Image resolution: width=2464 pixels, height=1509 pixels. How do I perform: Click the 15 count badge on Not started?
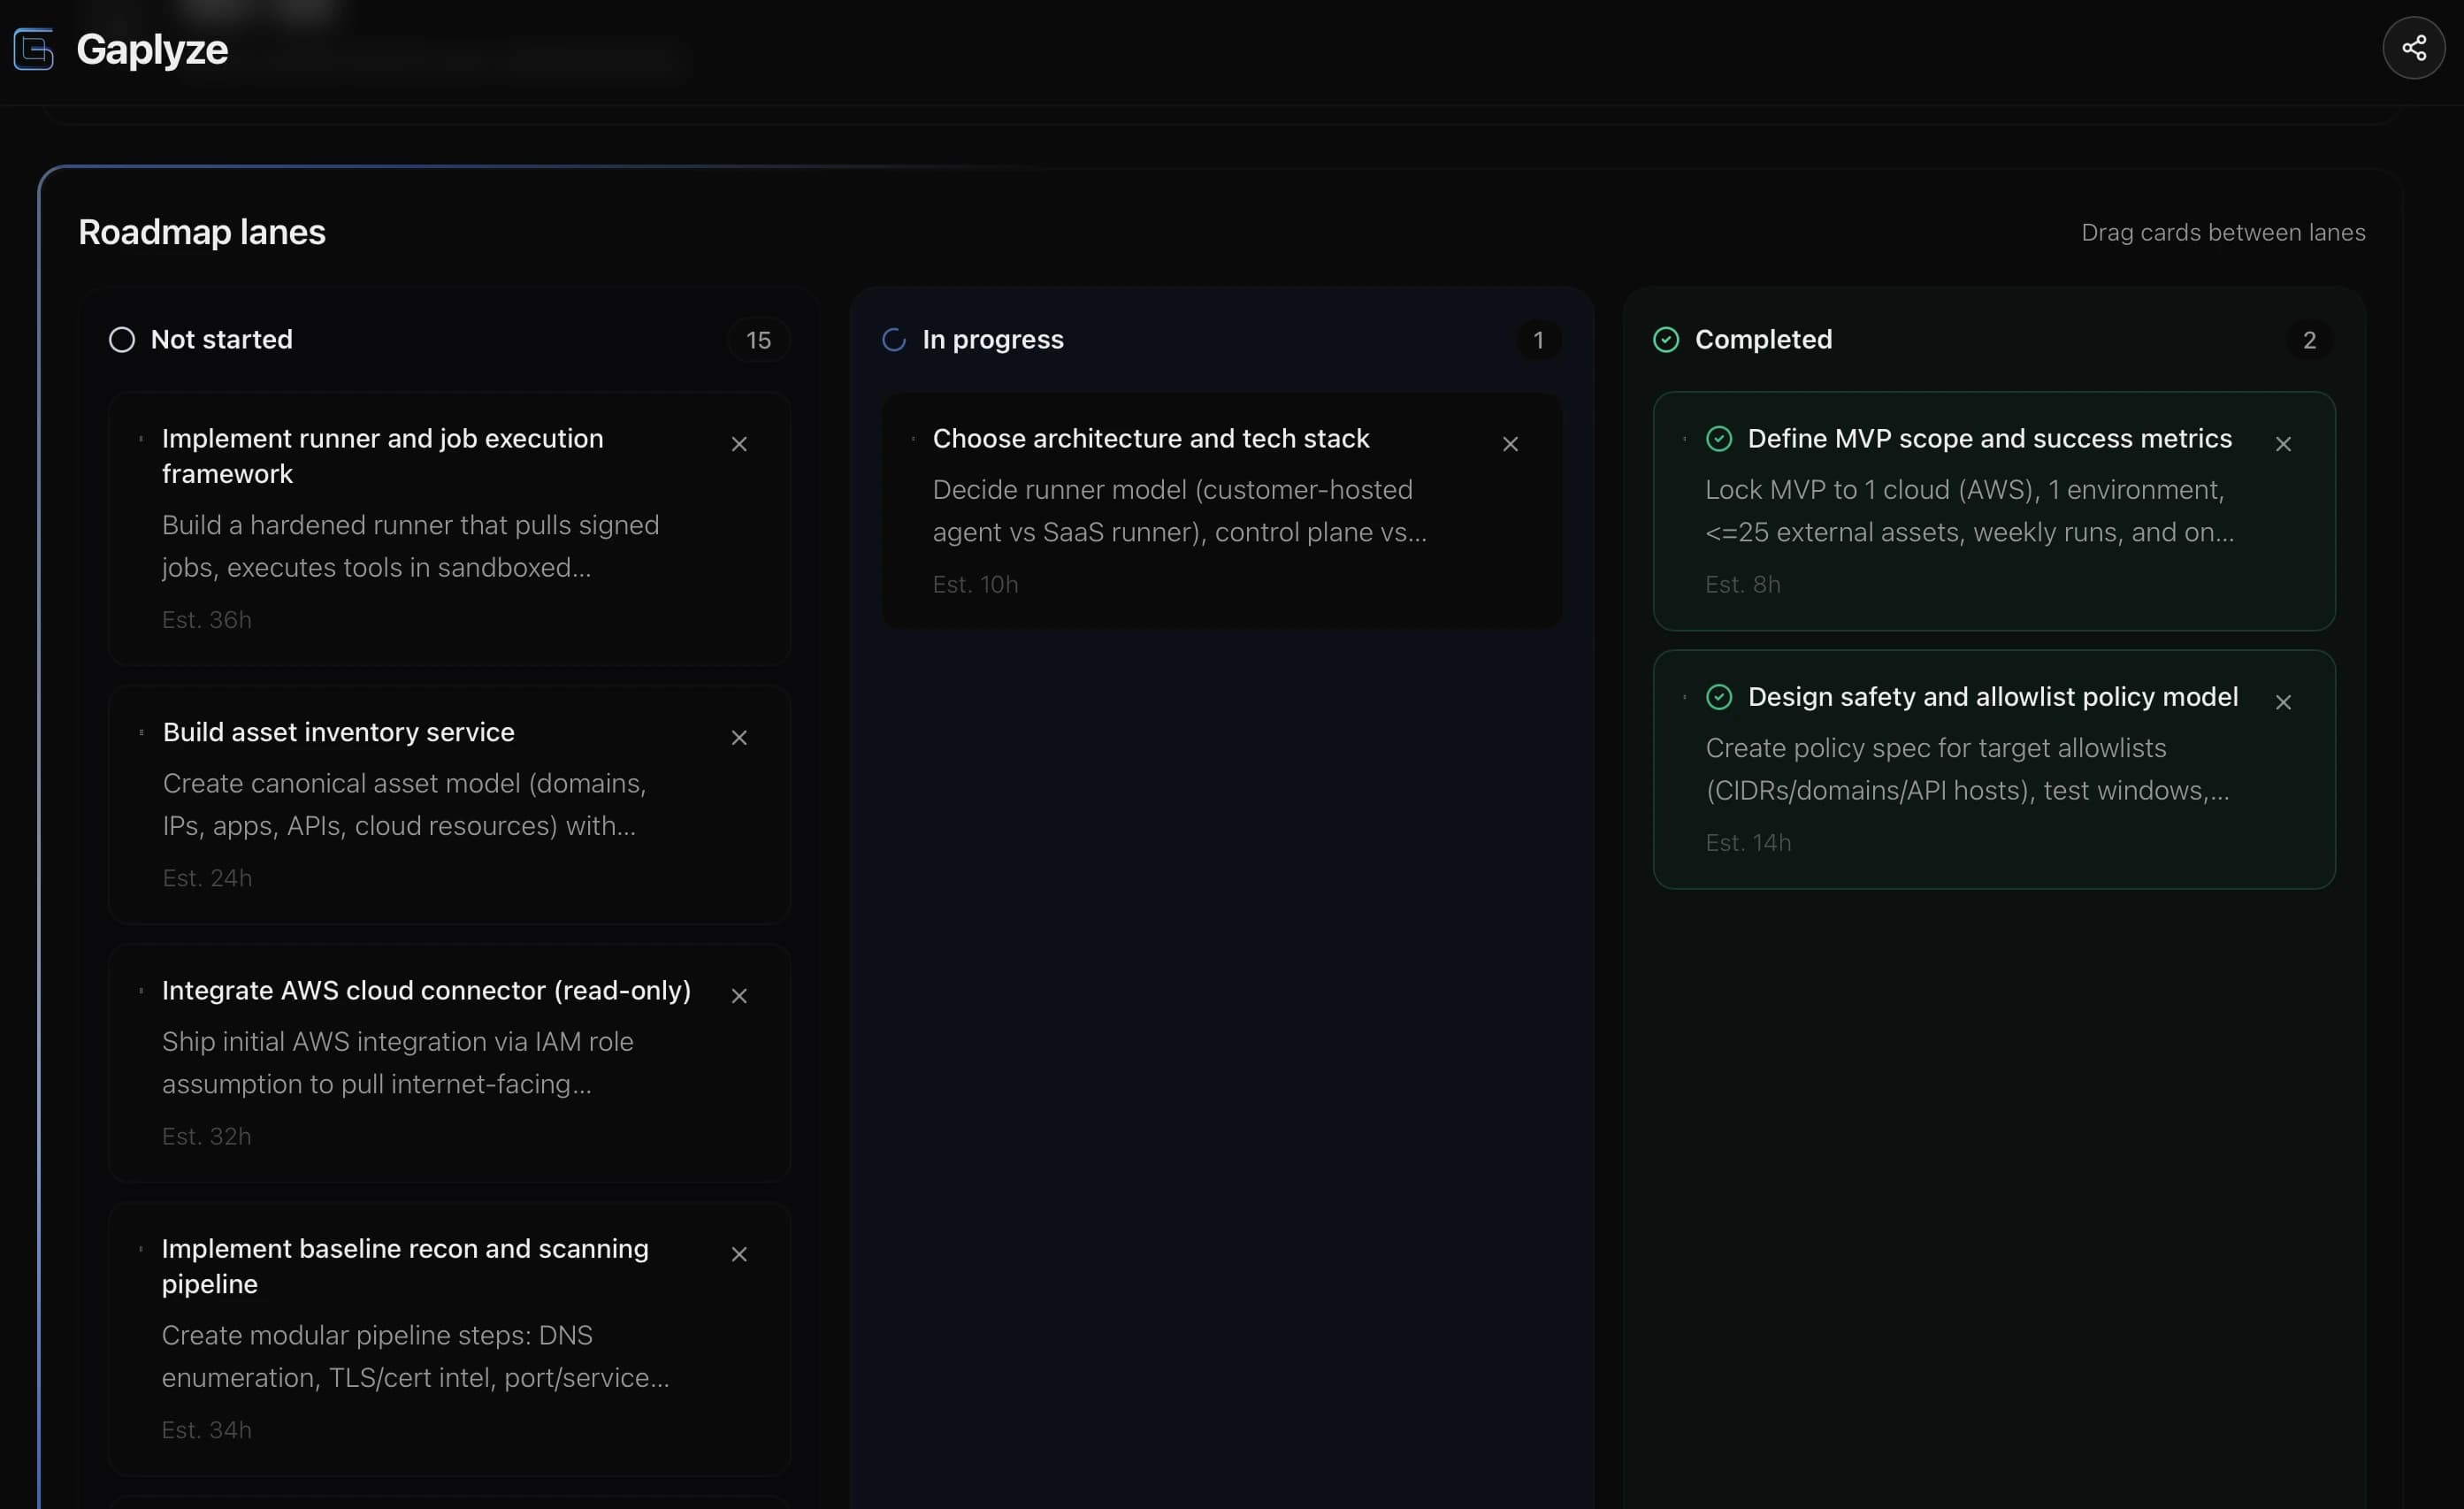coord(758,340)
